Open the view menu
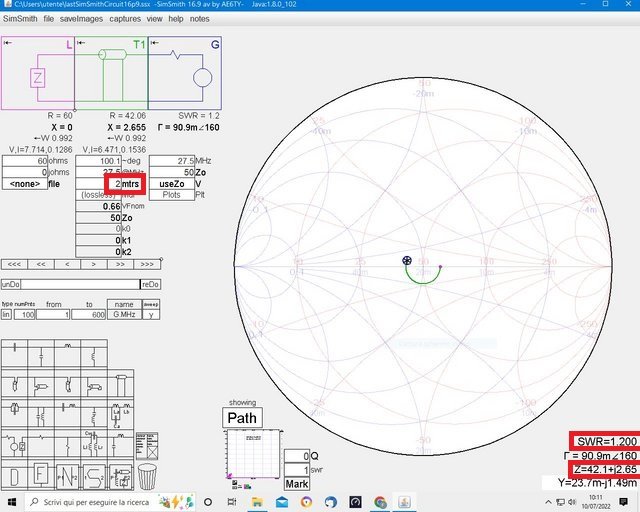The height and width of the screenshot is (512, 640). click(154, 19)
